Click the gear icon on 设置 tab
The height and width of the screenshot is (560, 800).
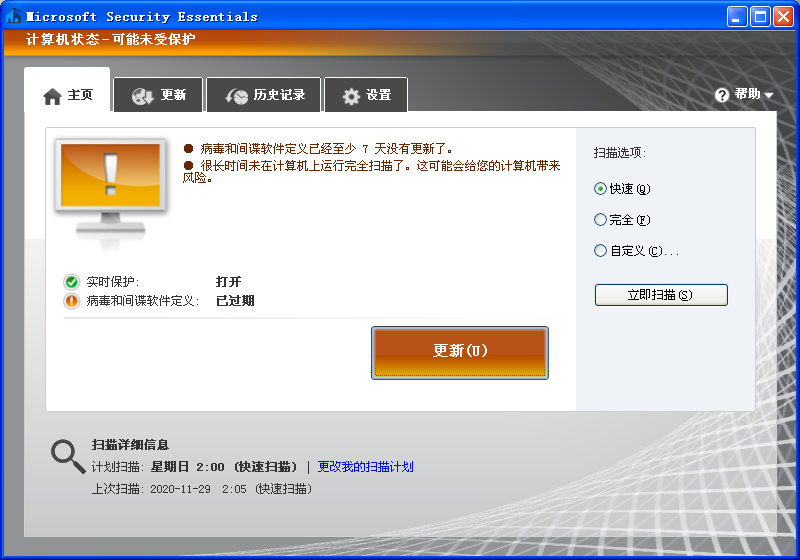351,96
